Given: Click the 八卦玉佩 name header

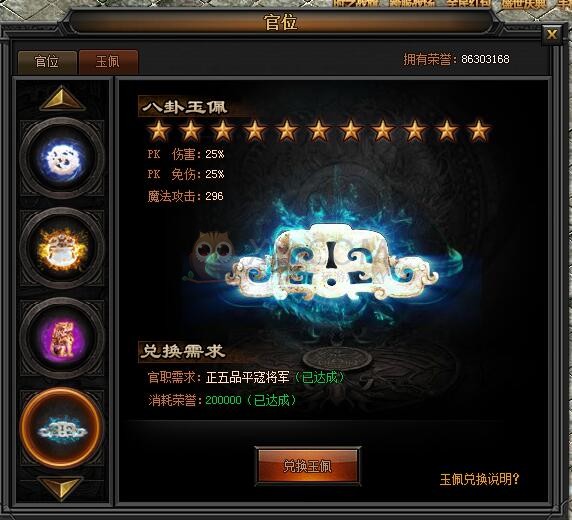Looking at the screenshot, I should 185,107.
